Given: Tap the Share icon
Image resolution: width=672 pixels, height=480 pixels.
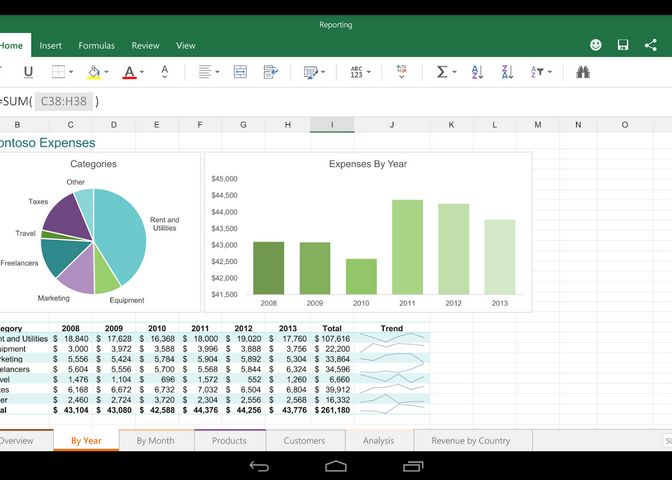Looking at the screenshot, I should pyautogui.click(x=651, y=45).
